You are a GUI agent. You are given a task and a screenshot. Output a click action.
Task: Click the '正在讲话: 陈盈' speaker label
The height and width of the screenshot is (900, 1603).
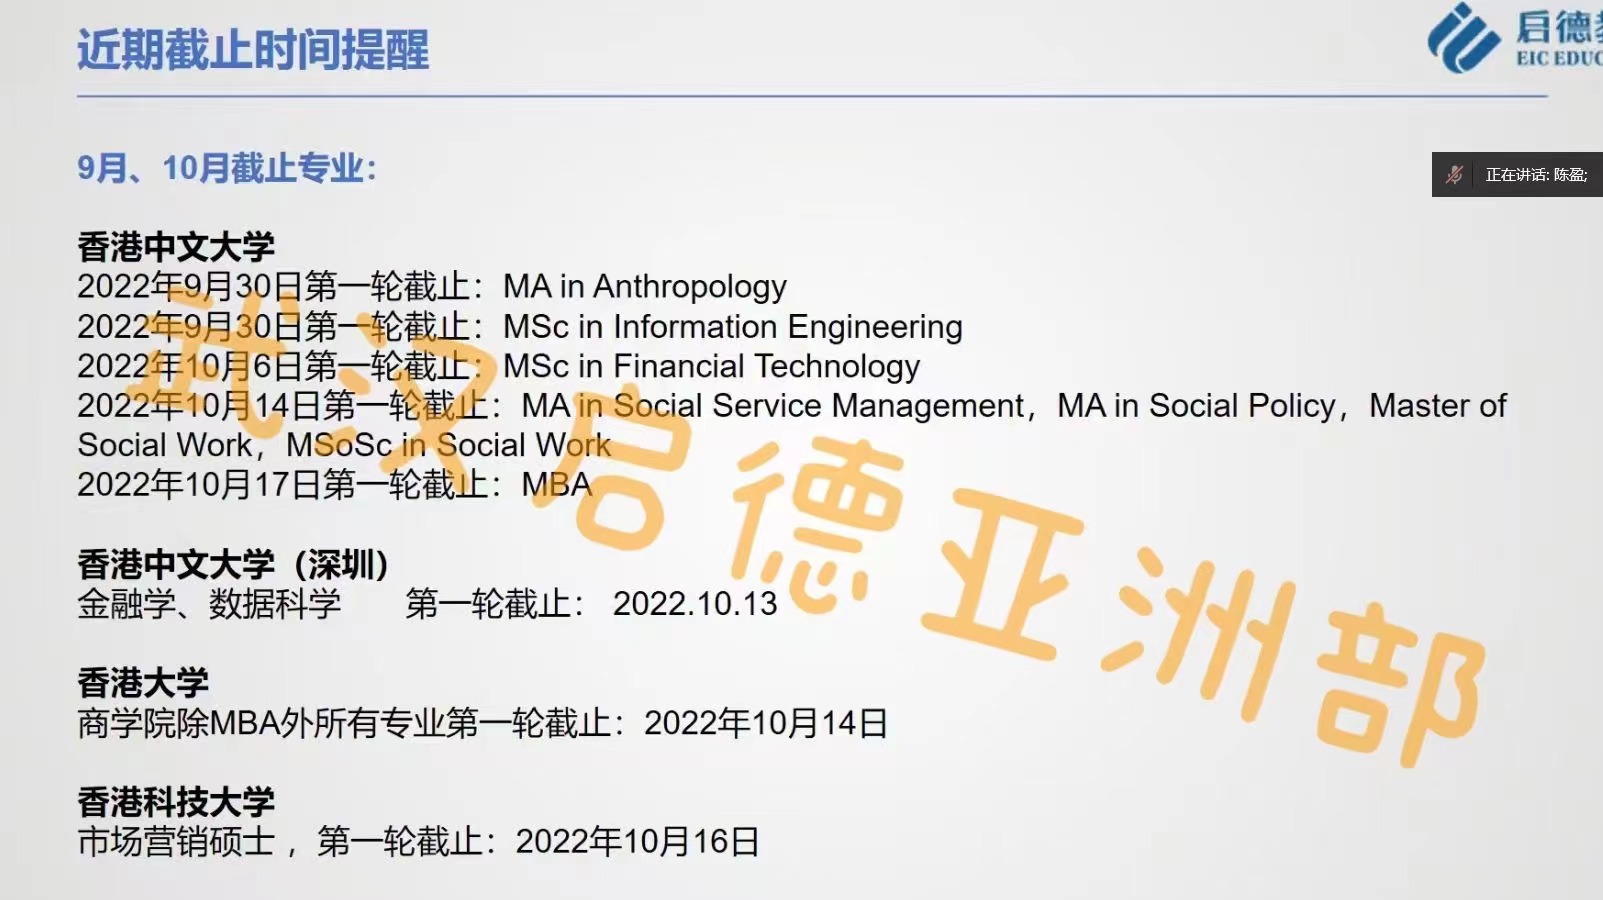point(1536,175)
